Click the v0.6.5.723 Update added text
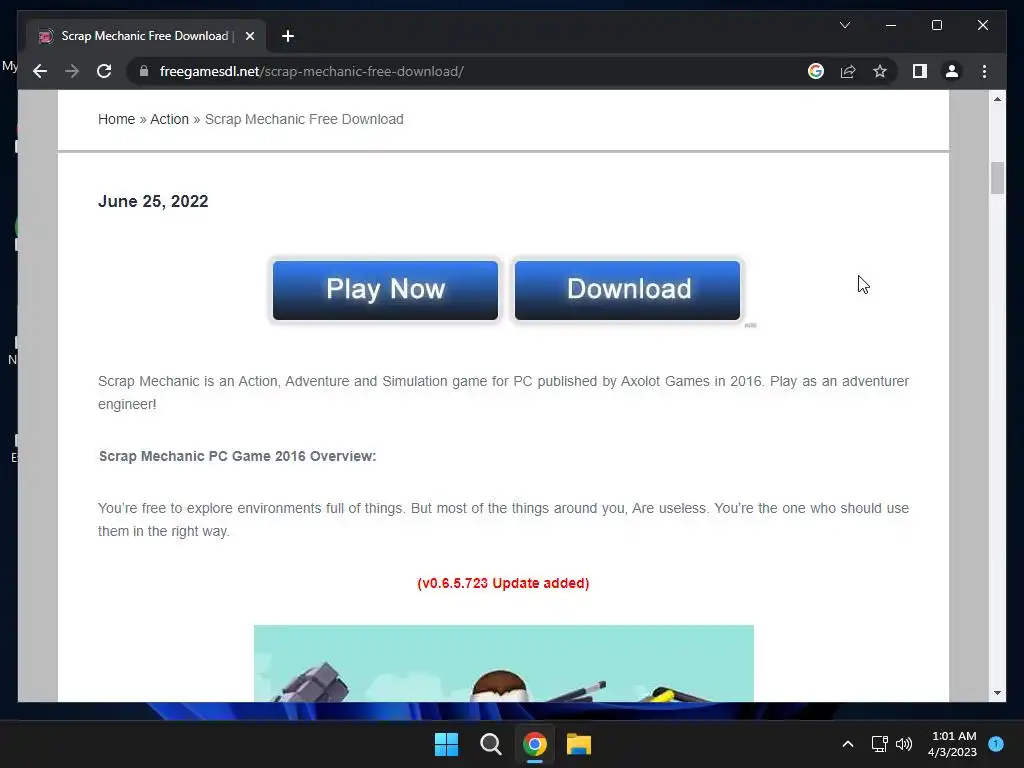1024x768 pixels. tap(503, 583)
